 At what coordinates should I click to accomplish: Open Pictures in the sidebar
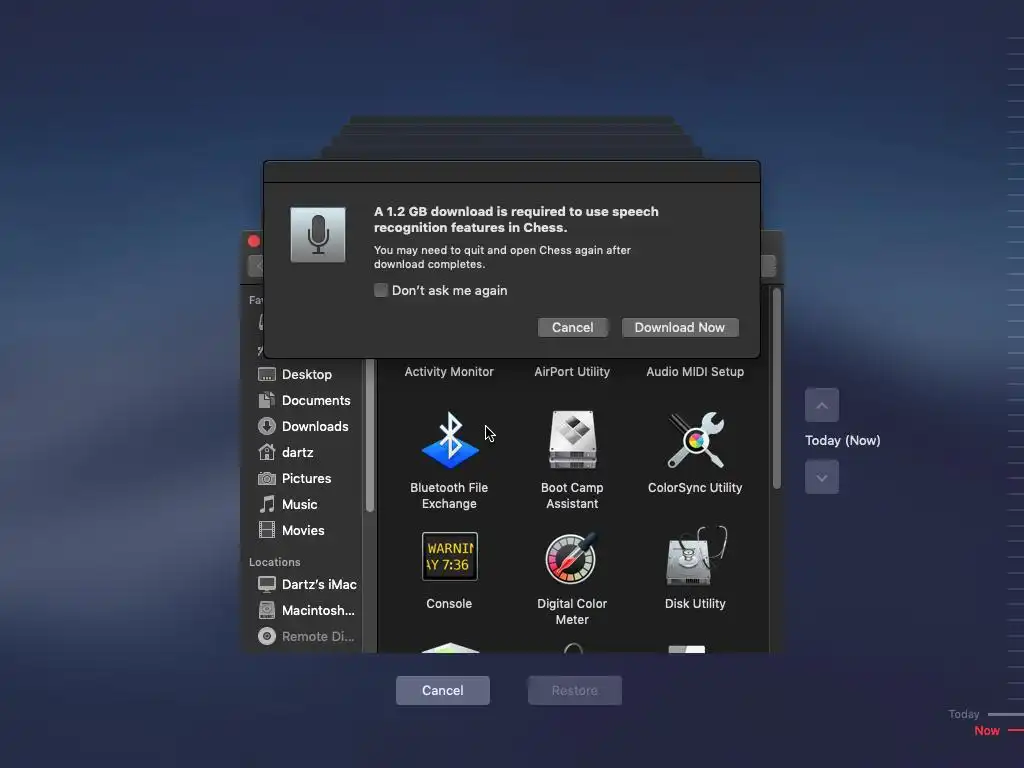click(x=307, y=479)
